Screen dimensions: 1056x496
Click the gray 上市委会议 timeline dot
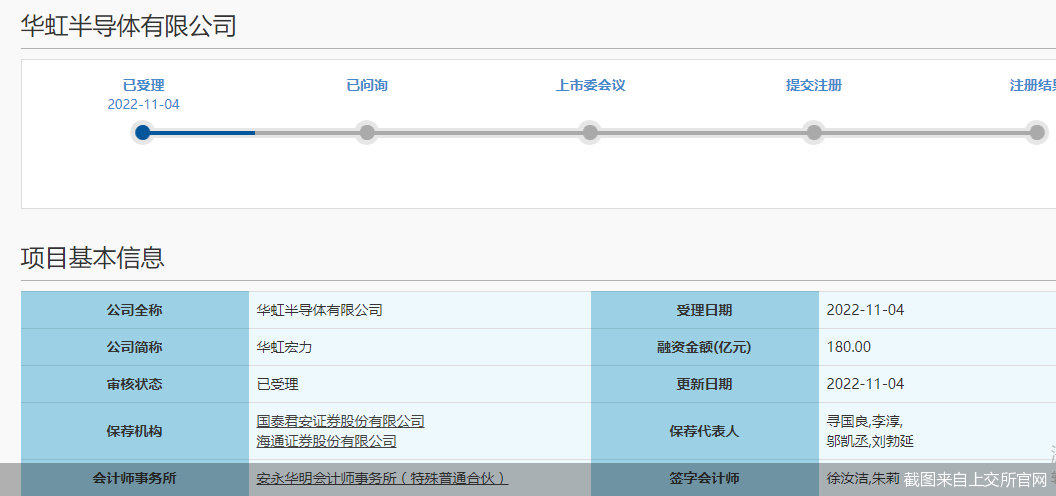590,132
